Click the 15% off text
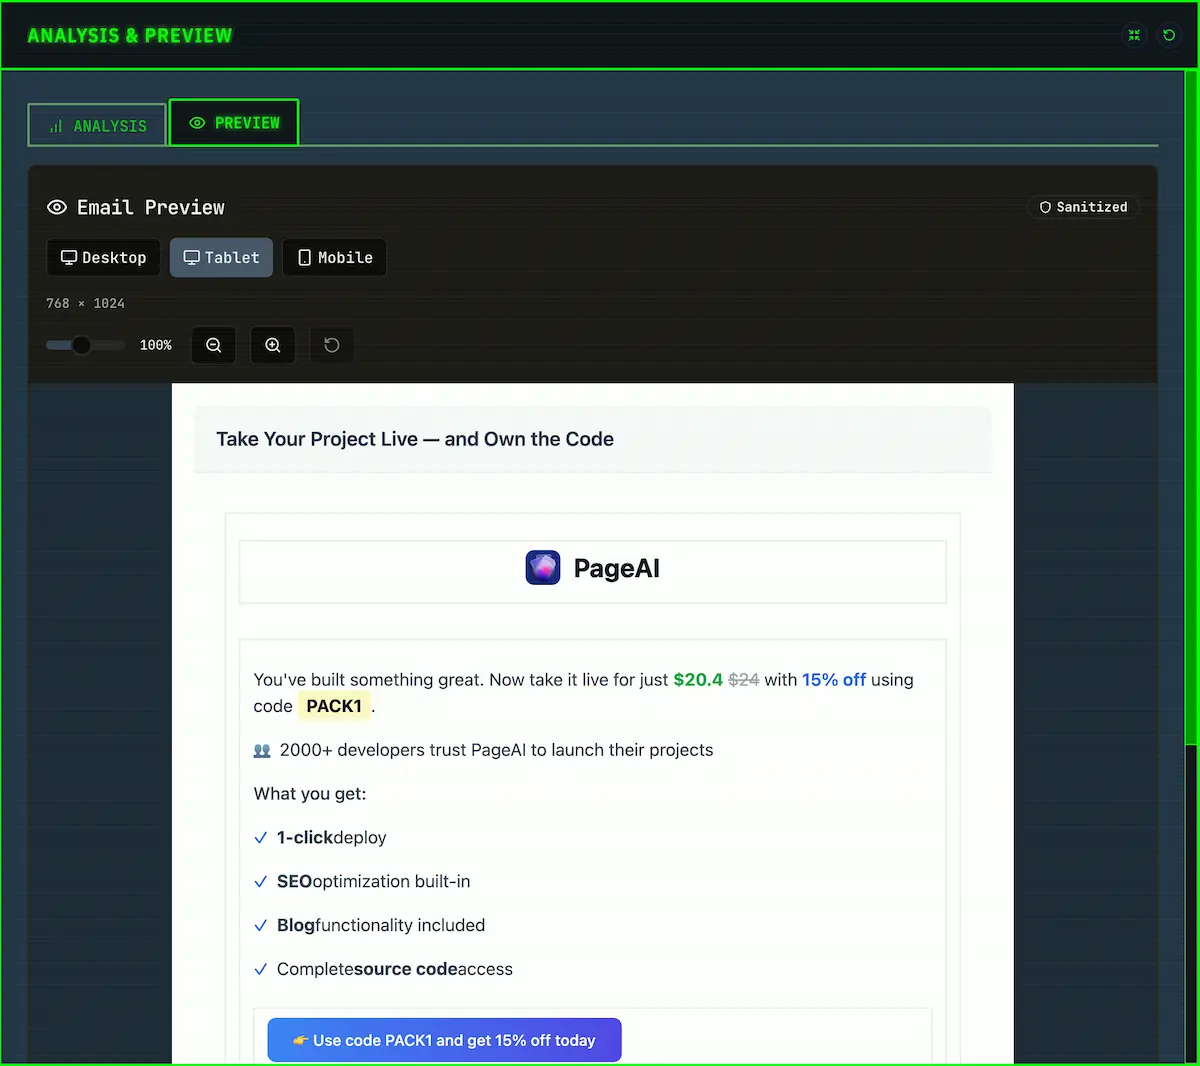Viewport: 1200px width, 1066px height. pyautogui.click(x=834, y=680)
